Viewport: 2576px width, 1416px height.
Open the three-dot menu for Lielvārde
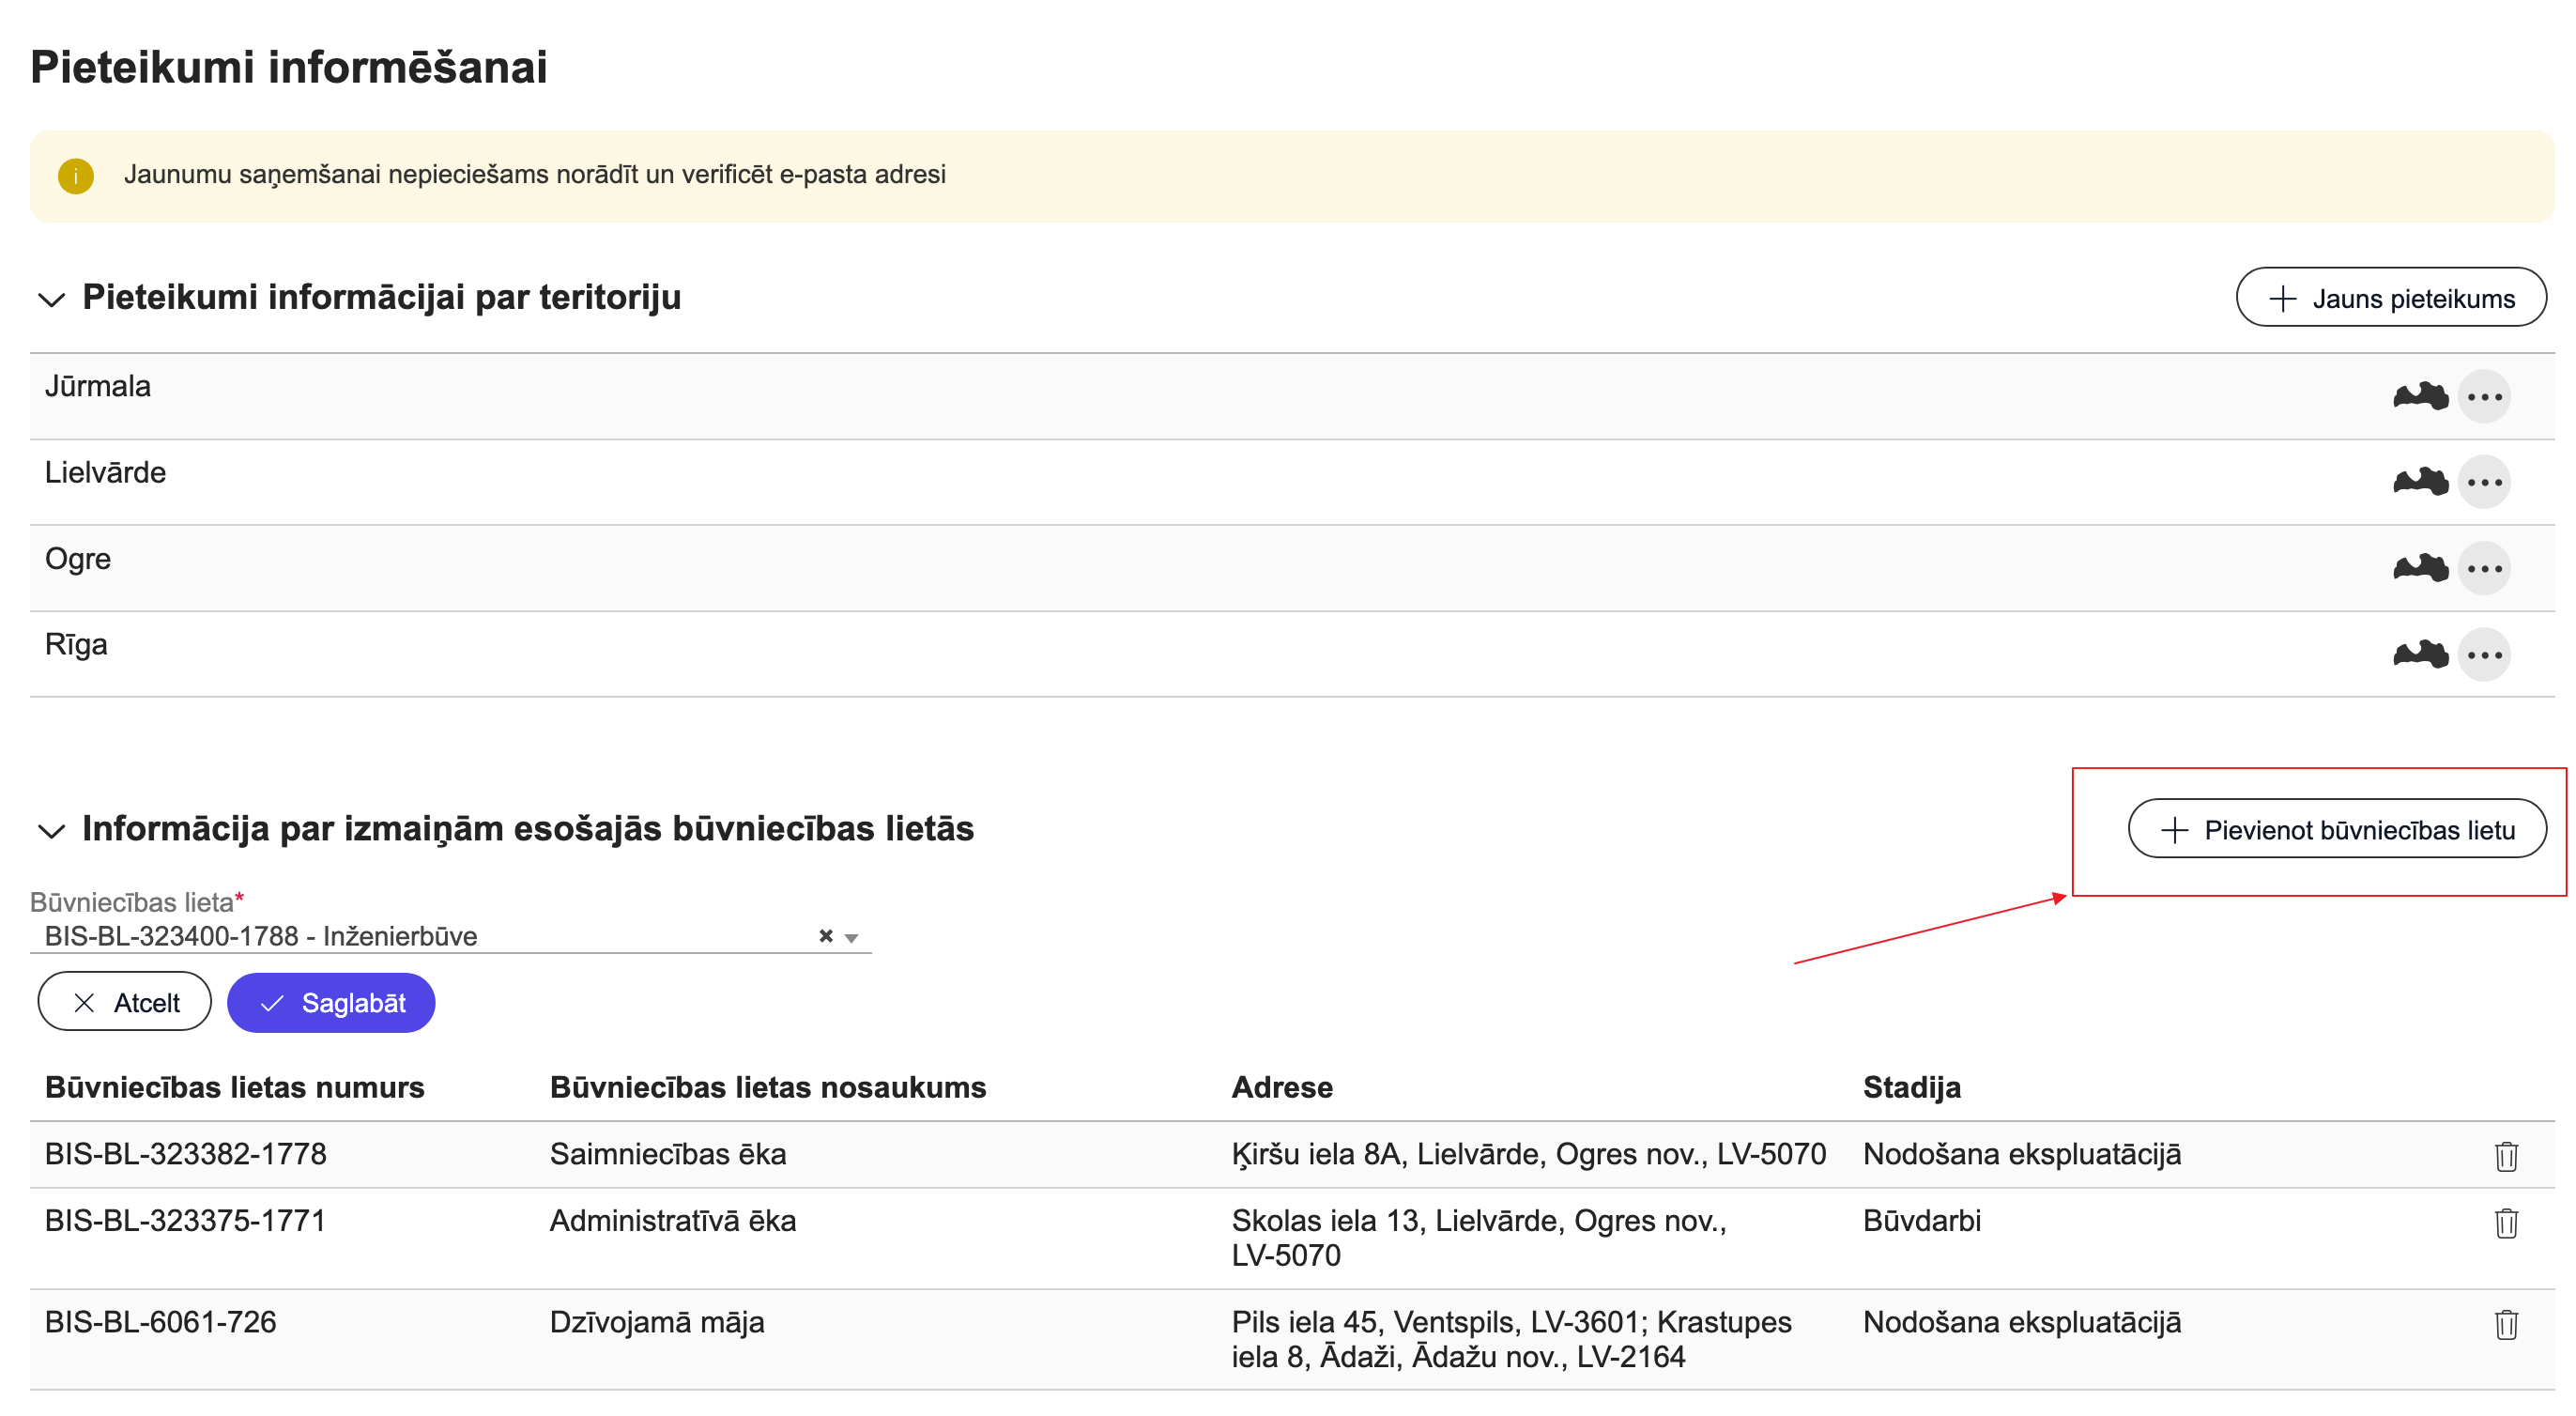[2484, 483]
